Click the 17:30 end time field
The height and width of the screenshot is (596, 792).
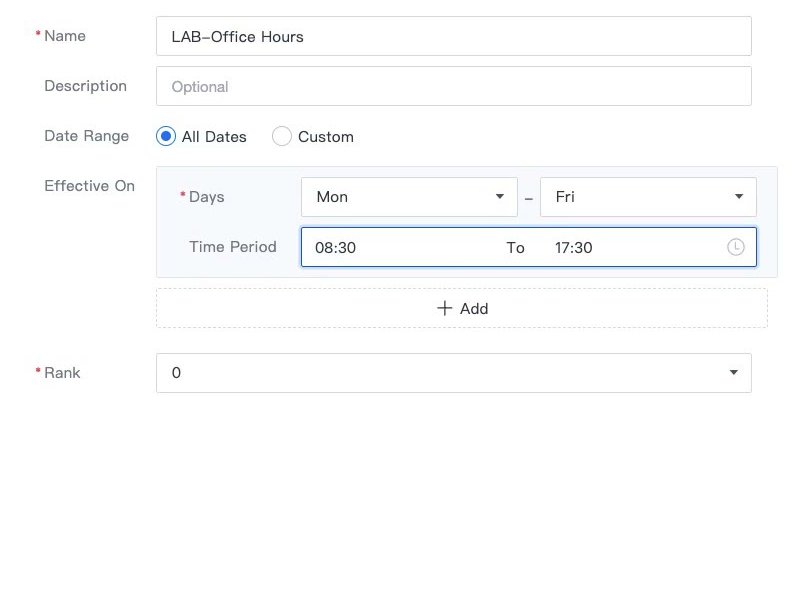[573, 247]
